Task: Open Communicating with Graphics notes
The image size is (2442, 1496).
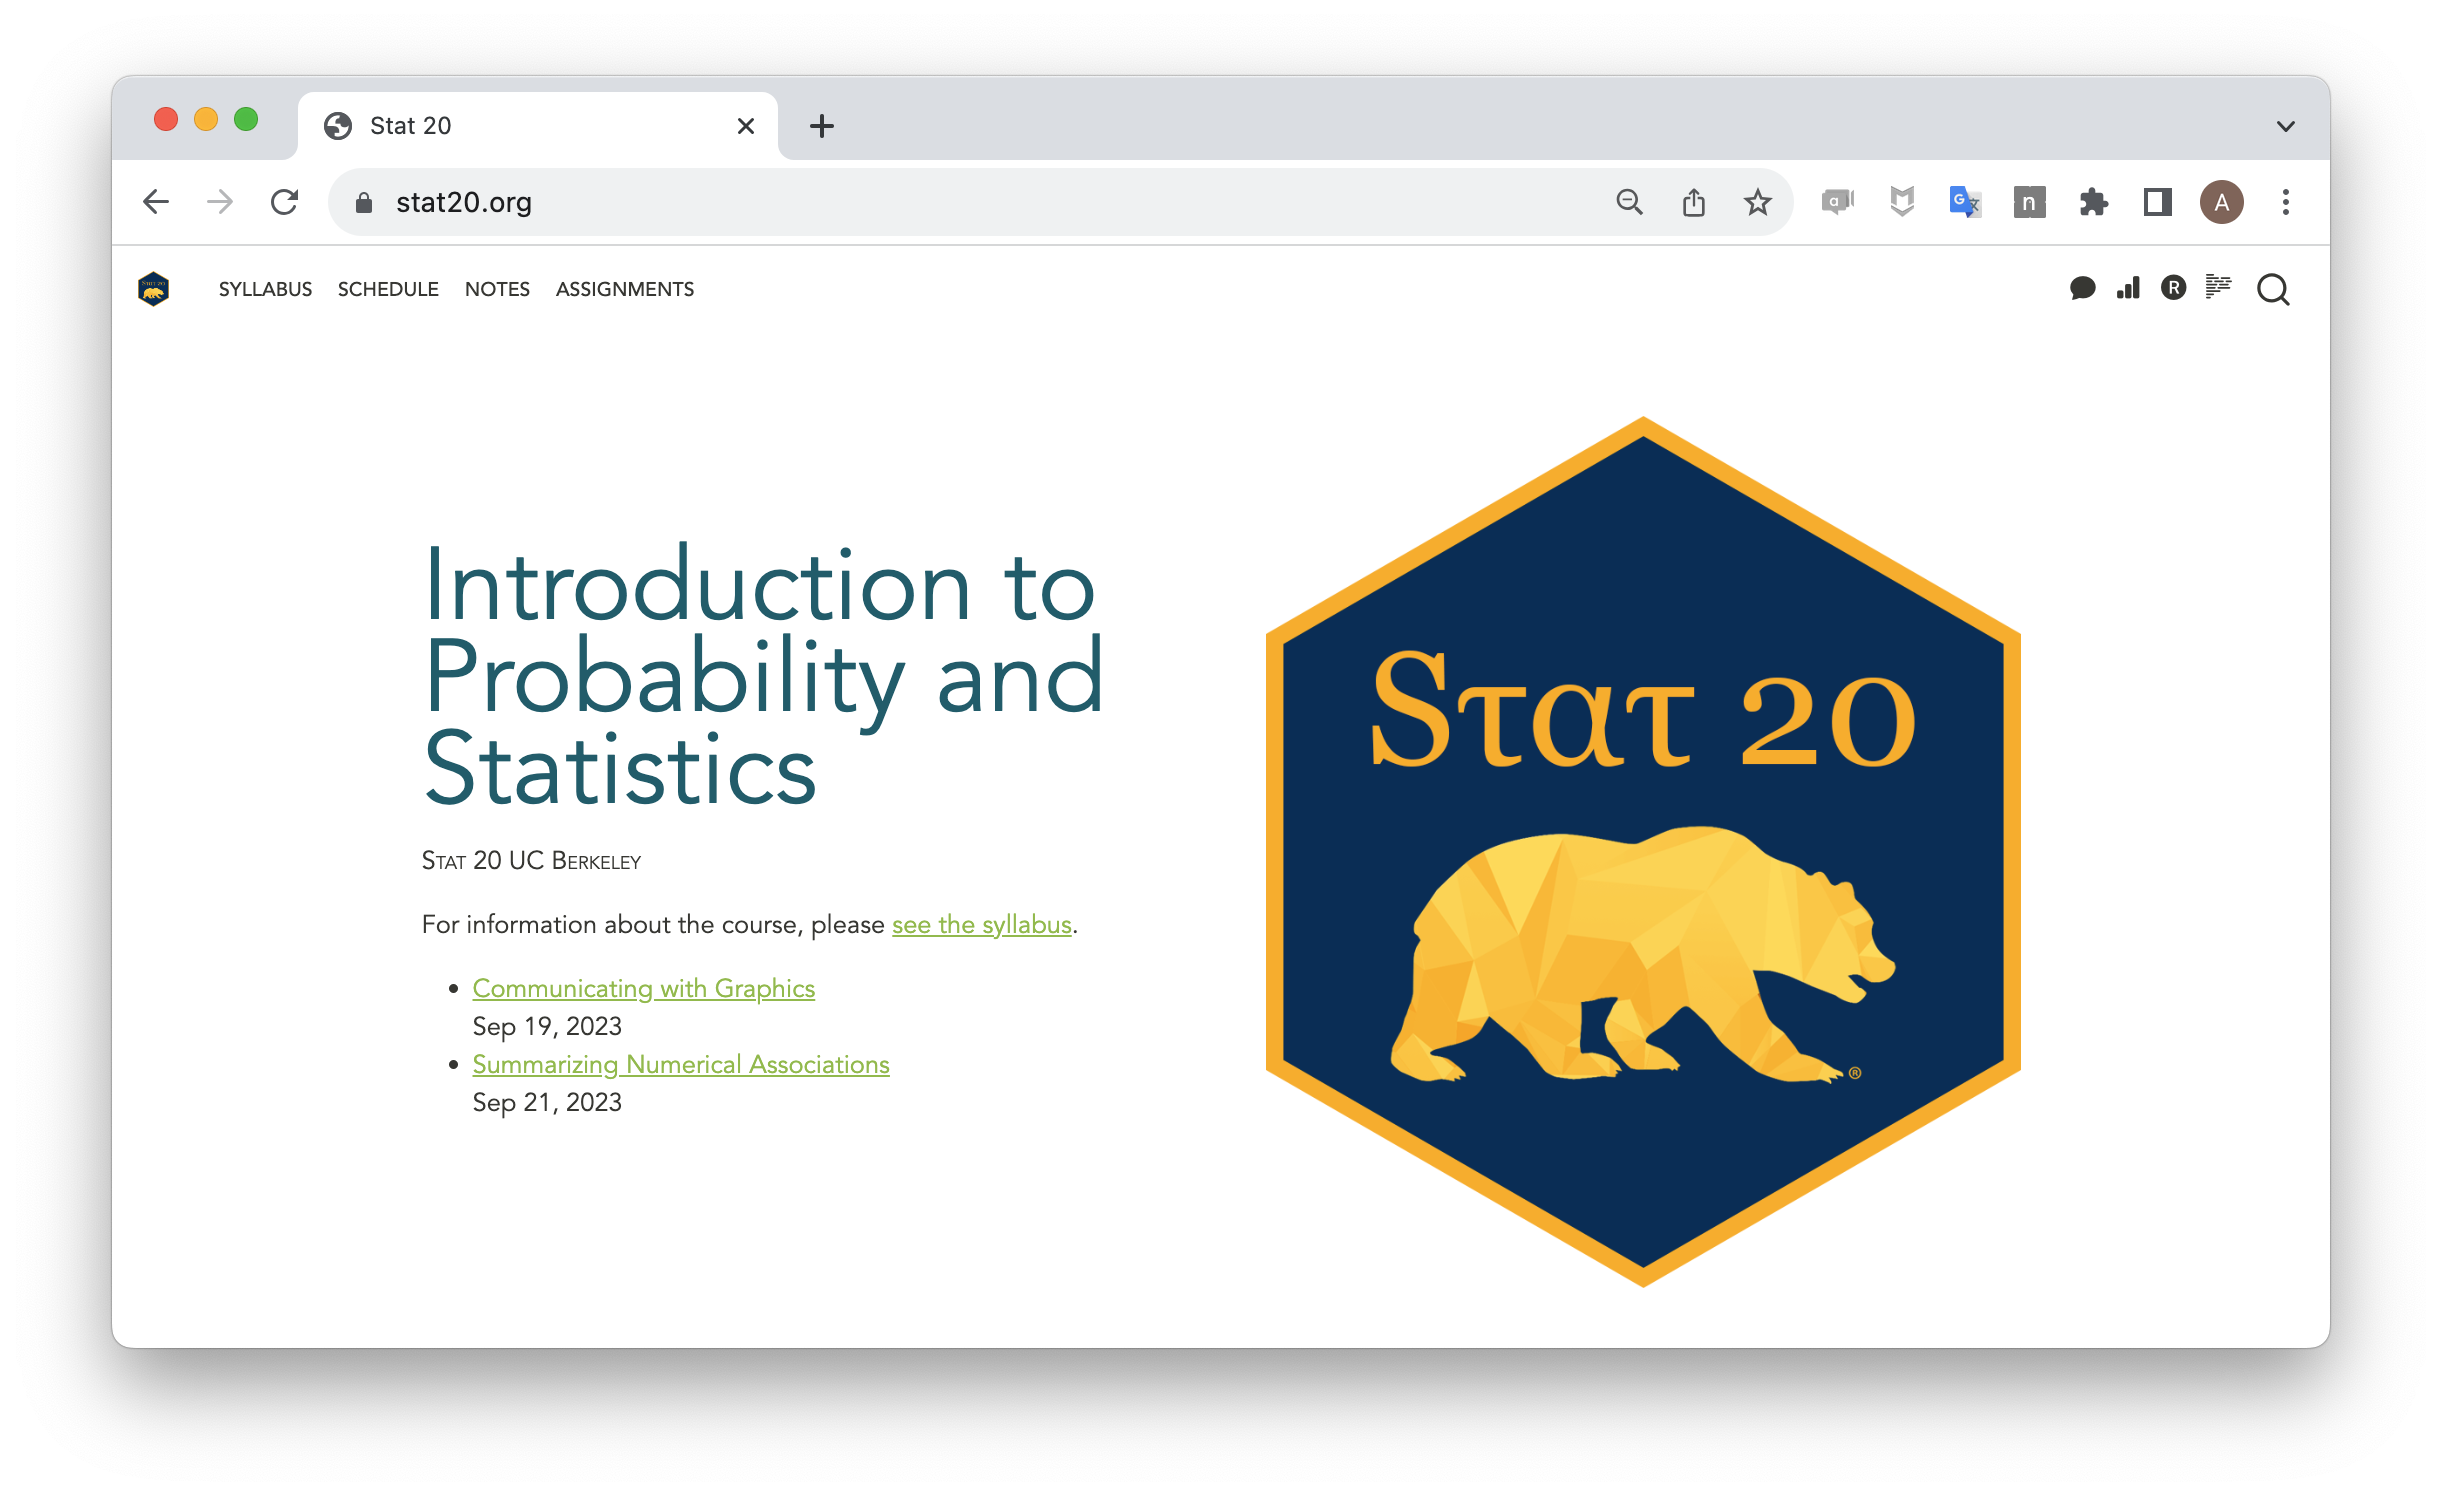Action: (x=643, y=988)
